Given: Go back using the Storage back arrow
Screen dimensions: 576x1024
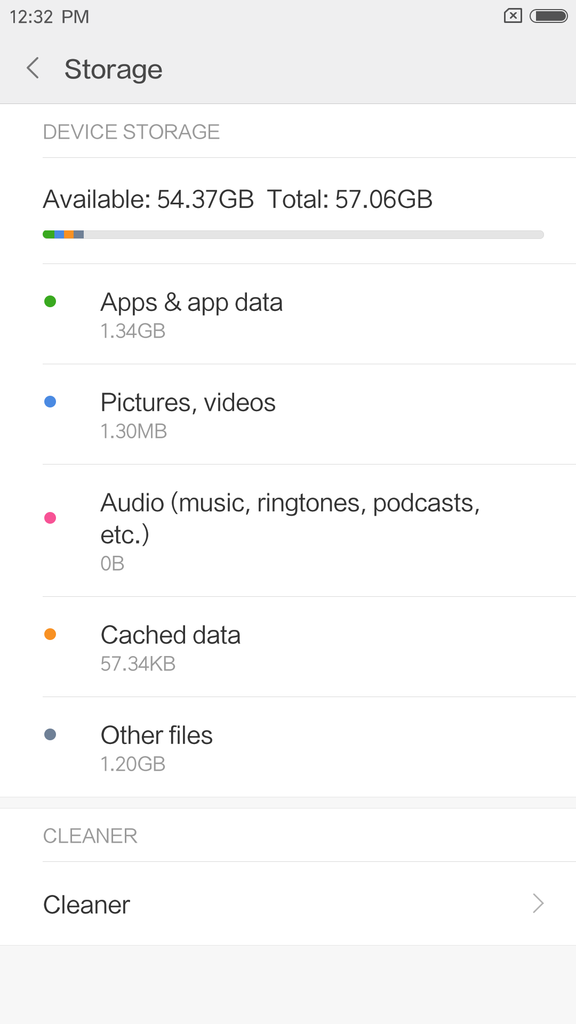Looking at the screenshot, I should pos(33,68).
